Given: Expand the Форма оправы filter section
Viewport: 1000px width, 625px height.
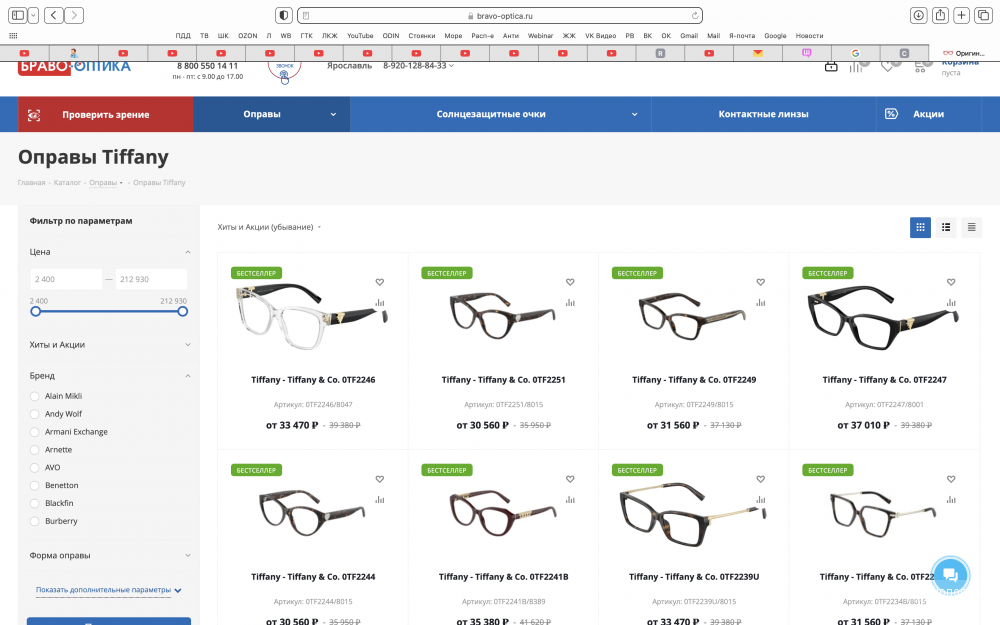Looking at the screenshot, I should click(x=188, y=555).
